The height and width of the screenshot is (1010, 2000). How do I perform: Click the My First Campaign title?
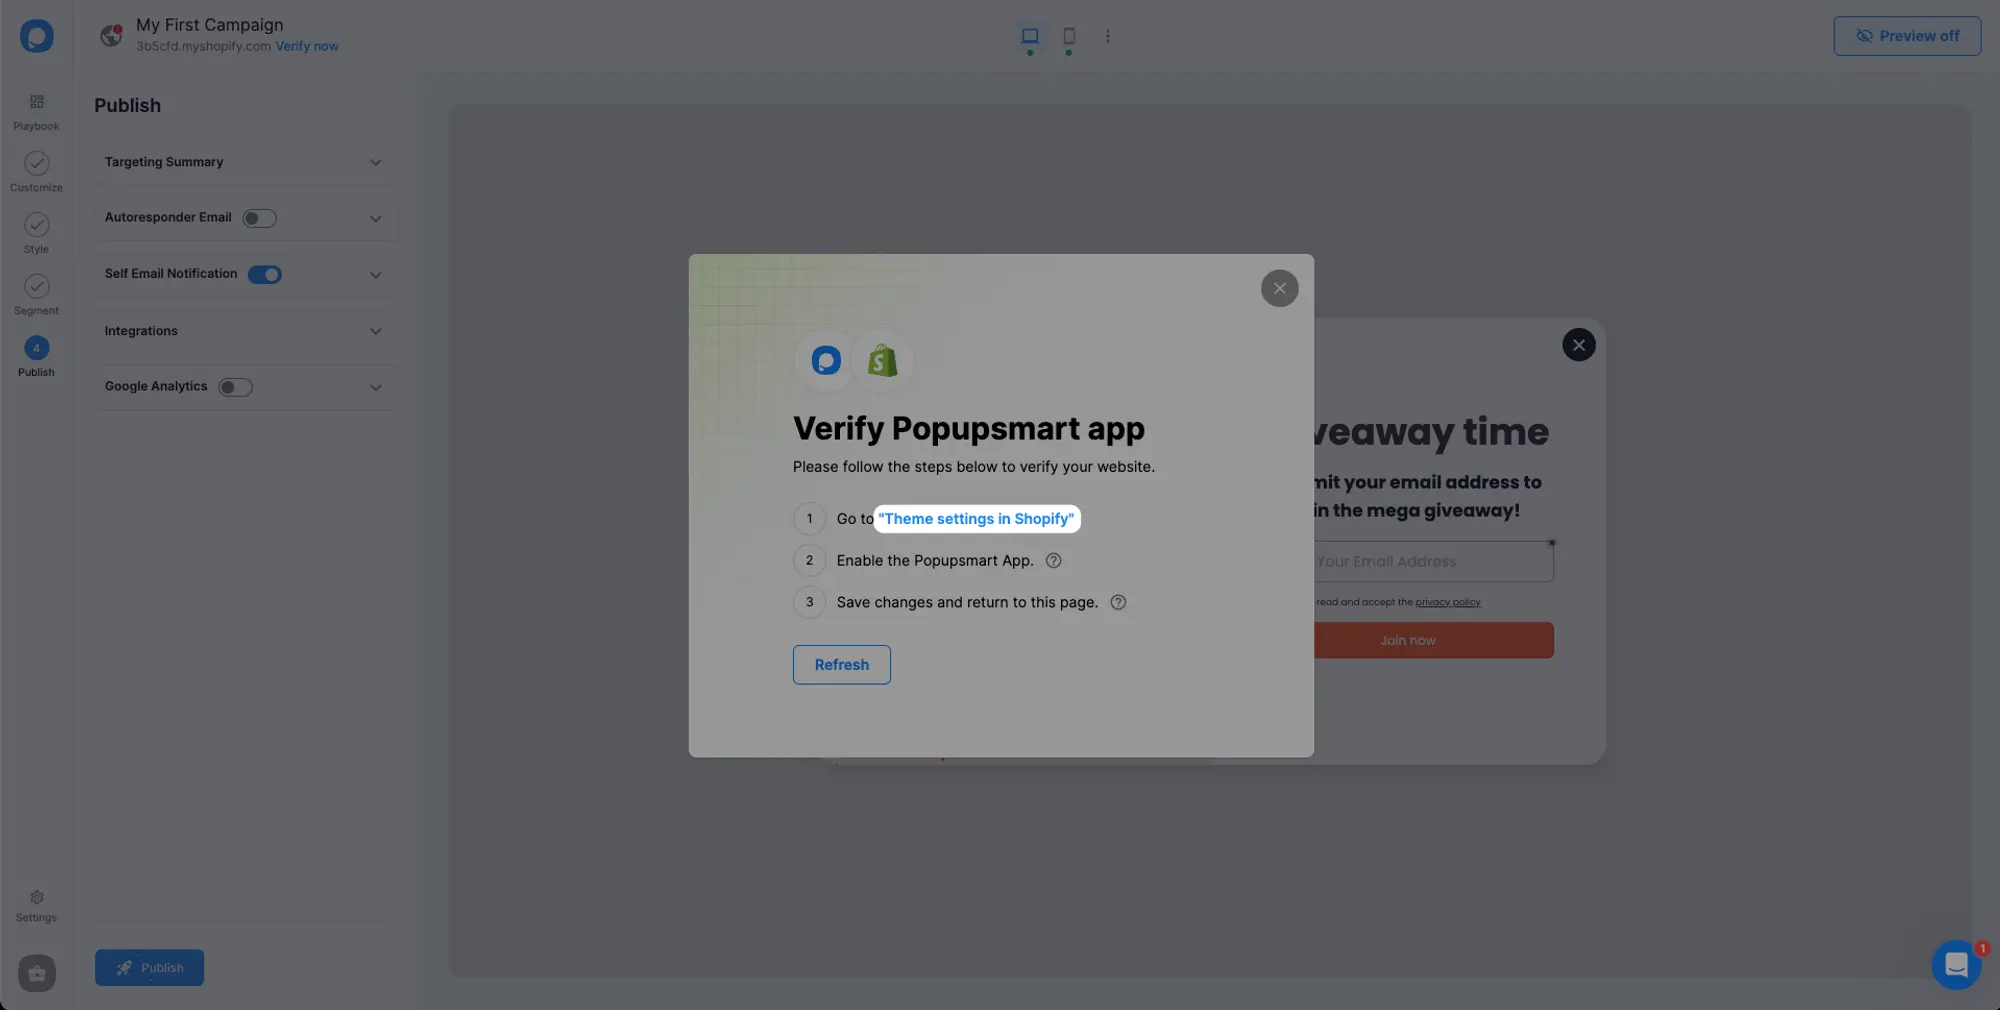(x=210, y=25)
